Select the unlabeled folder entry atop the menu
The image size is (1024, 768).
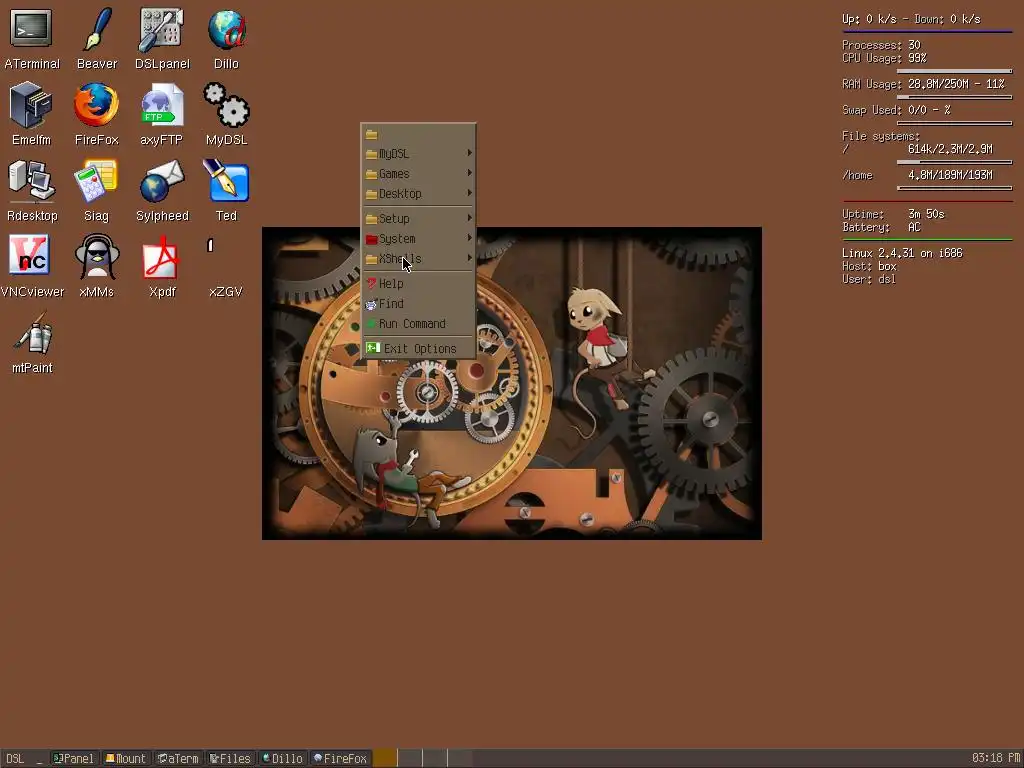coord(418,134)
